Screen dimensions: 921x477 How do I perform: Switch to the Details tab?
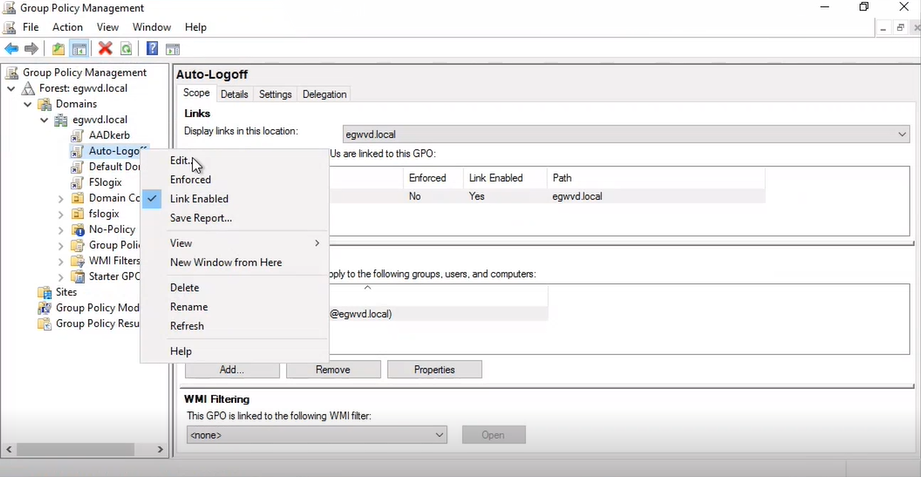pyautogui.click(x=234, y=94)
